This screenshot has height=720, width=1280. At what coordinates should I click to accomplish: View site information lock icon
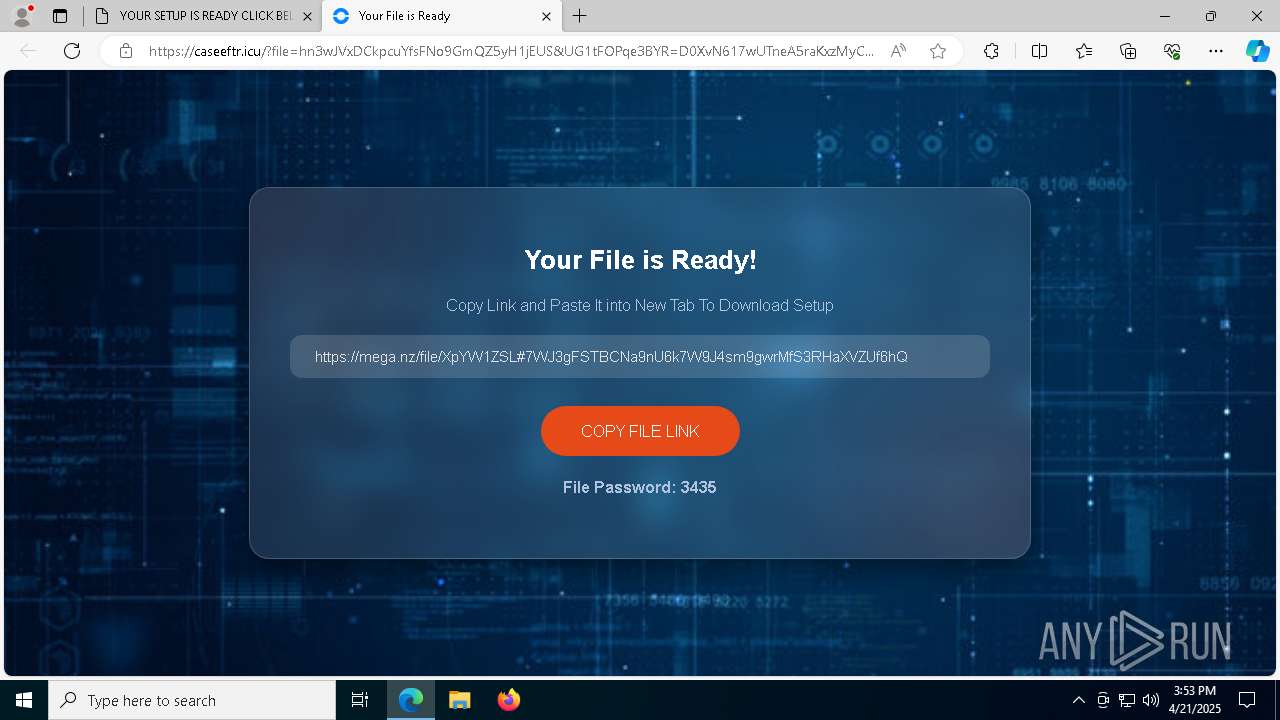pos(126,51)
